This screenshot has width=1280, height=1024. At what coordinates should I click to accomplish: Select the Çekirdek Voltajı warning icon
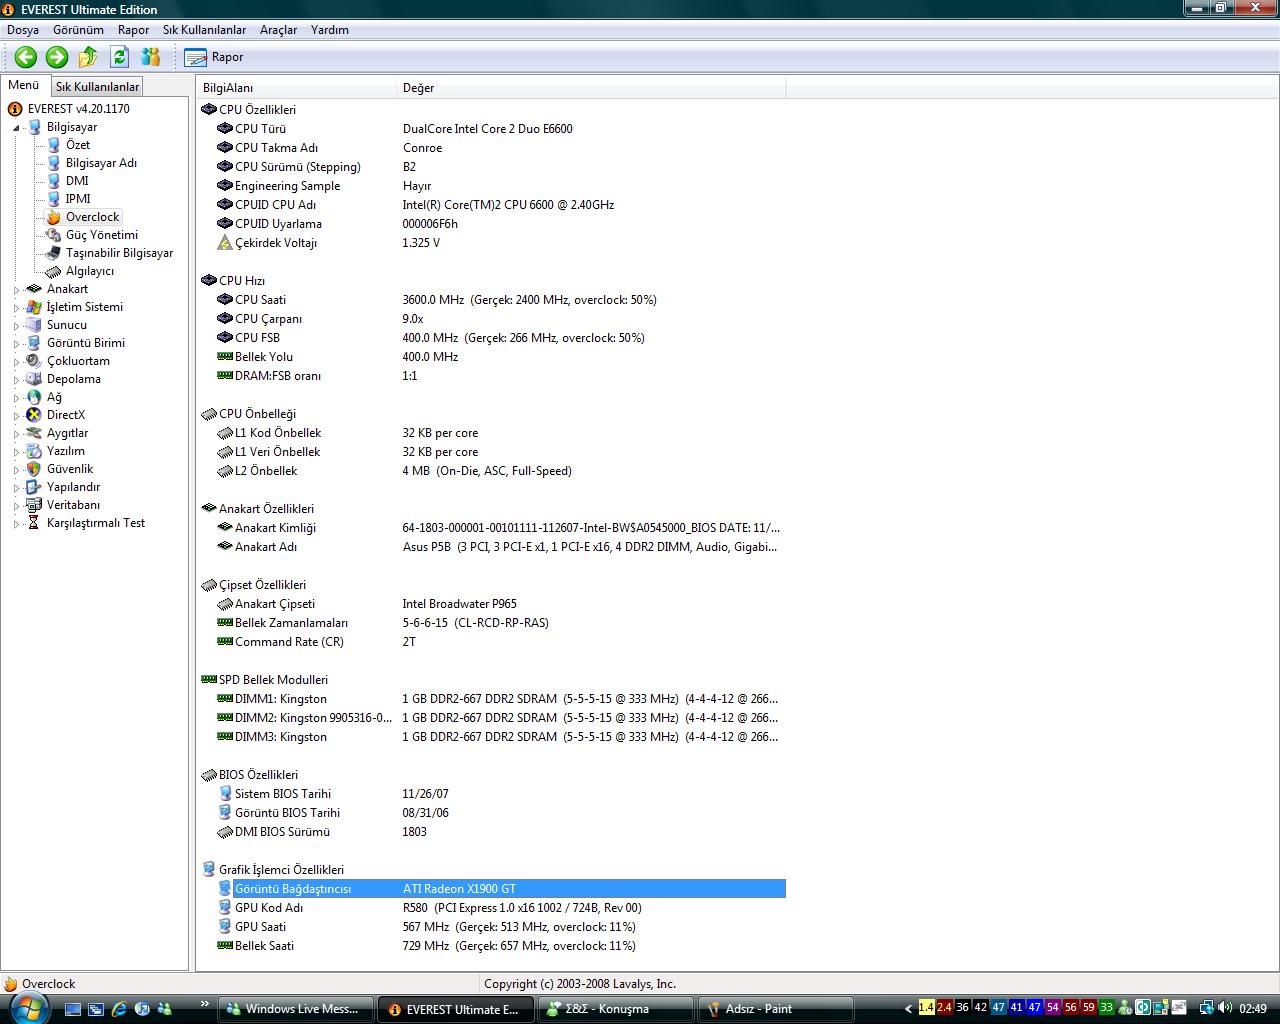[225, 243]
